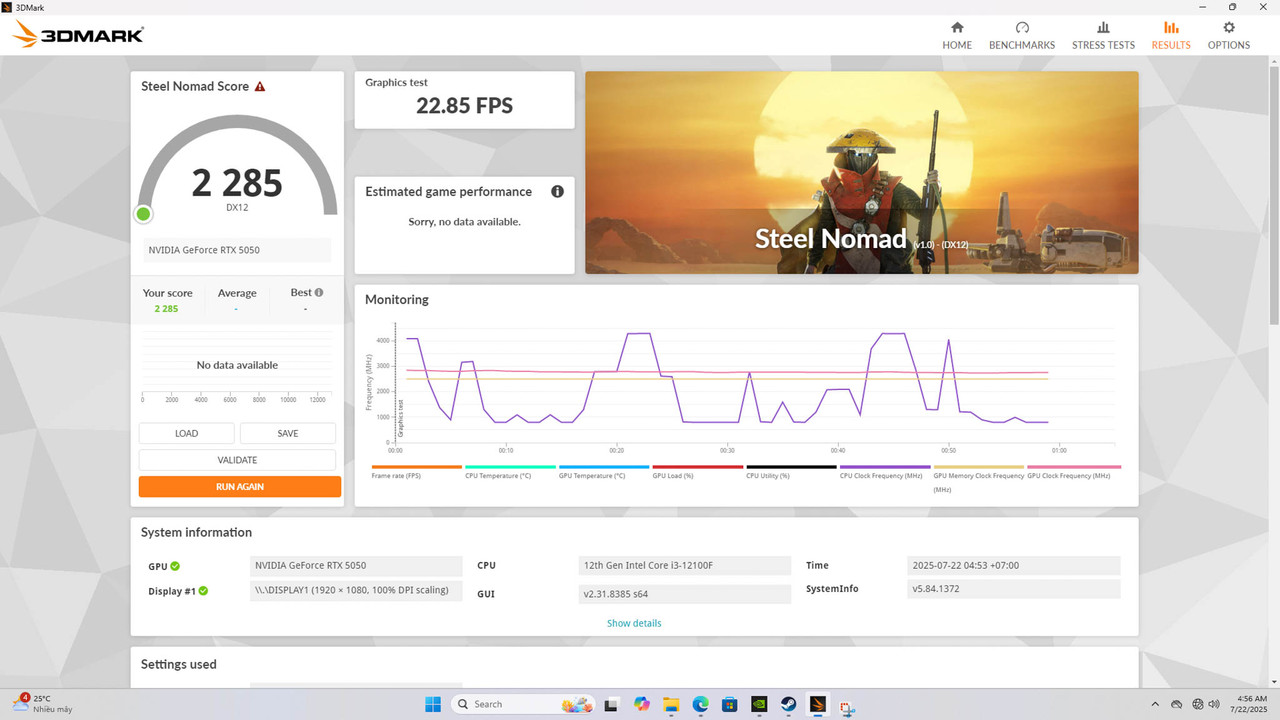Click the info icon beside Best

(x=319, y=293)
